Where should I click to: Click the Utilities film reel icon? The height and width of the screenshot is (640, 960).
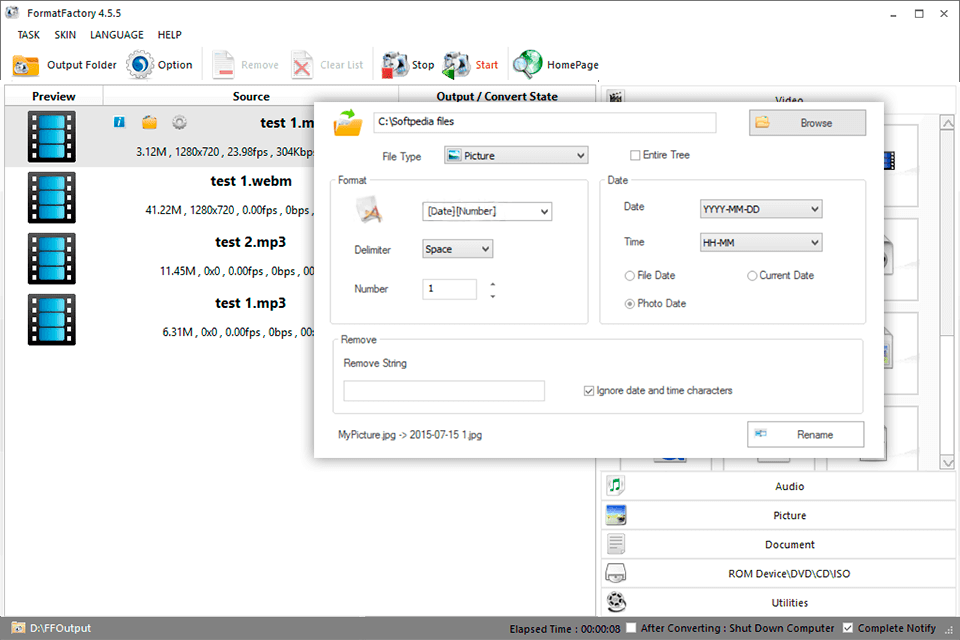(x=616, y=602)
